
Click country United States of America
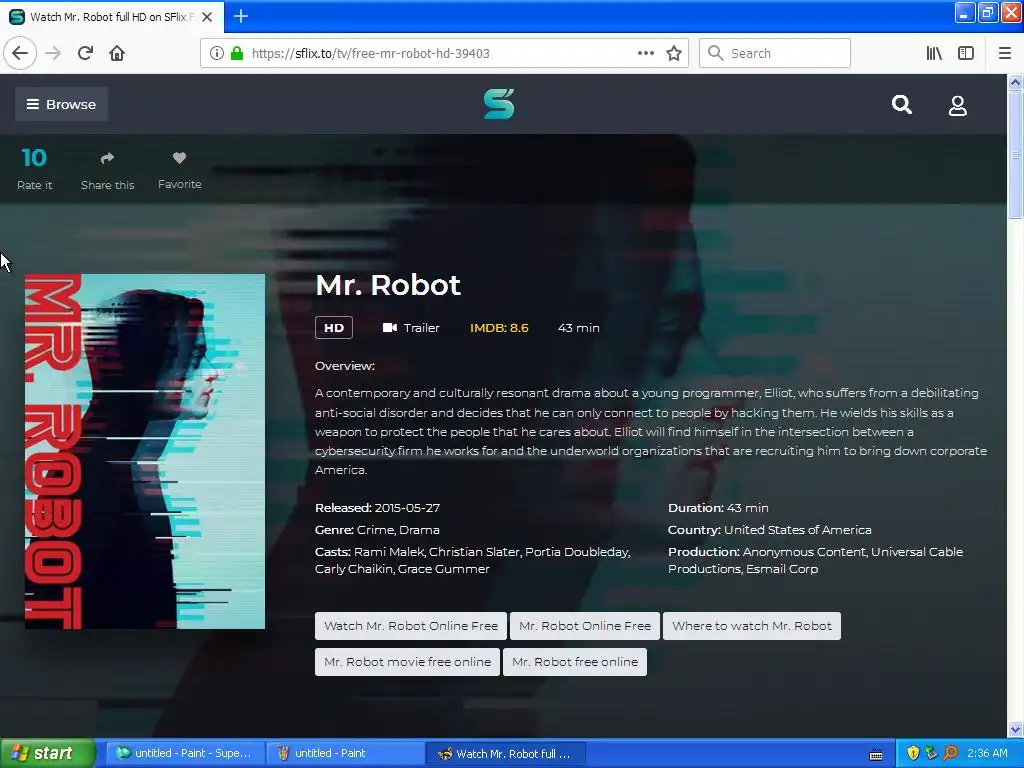tap(797, 530)
